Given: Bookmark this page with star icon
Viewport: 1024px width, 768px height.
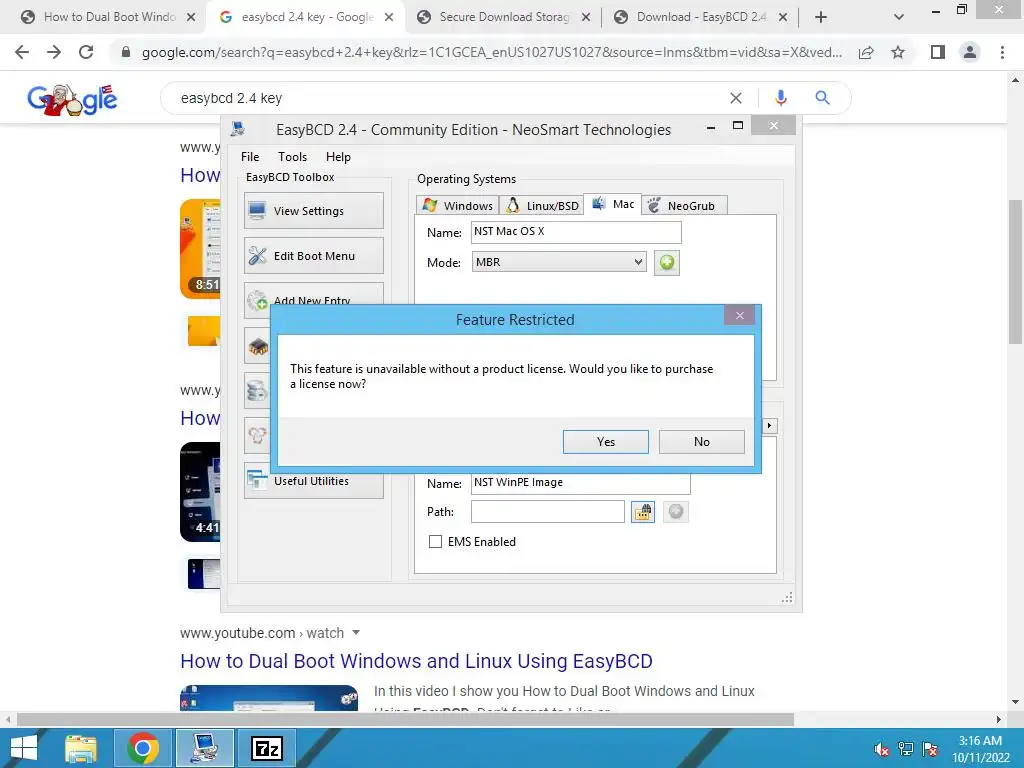Looking at the screenshot, I should [898, 52].
